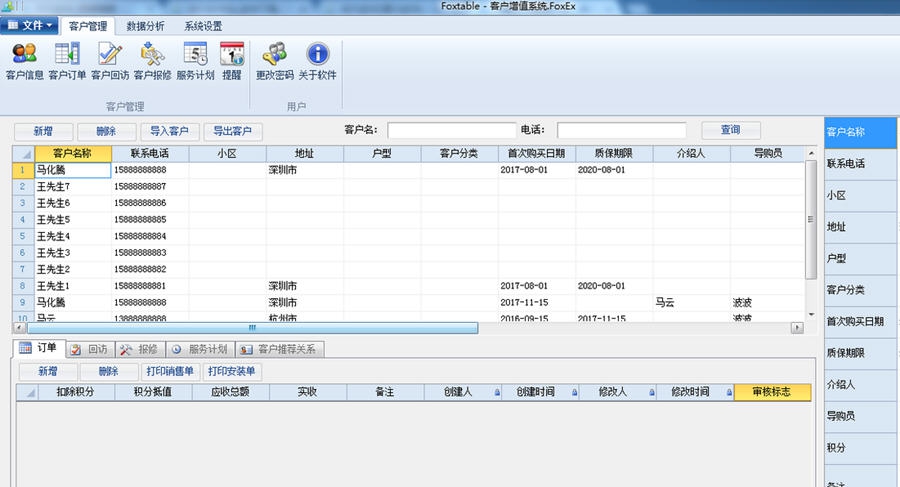
Task: Select the row 5 header
Action: click(23, 236)
